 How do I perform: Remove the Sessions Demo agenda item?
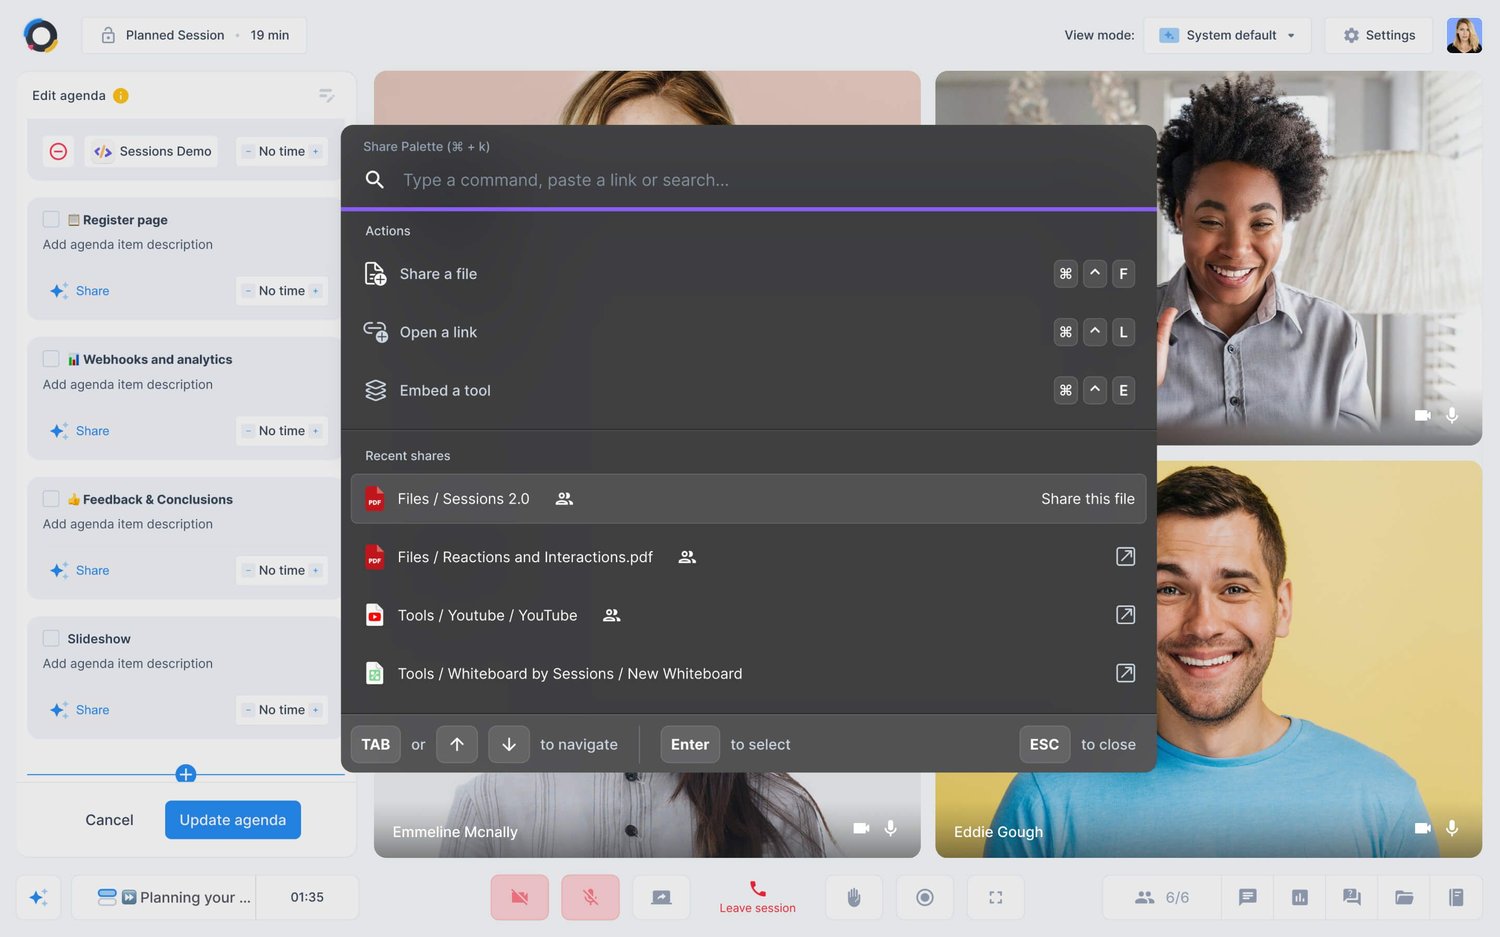(58, 151)
